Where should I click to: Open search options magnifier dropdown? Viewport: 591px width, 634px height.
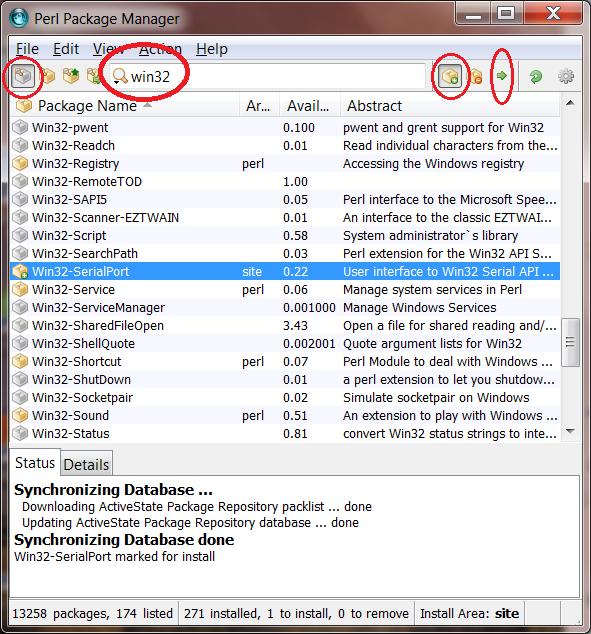point(119,76)
